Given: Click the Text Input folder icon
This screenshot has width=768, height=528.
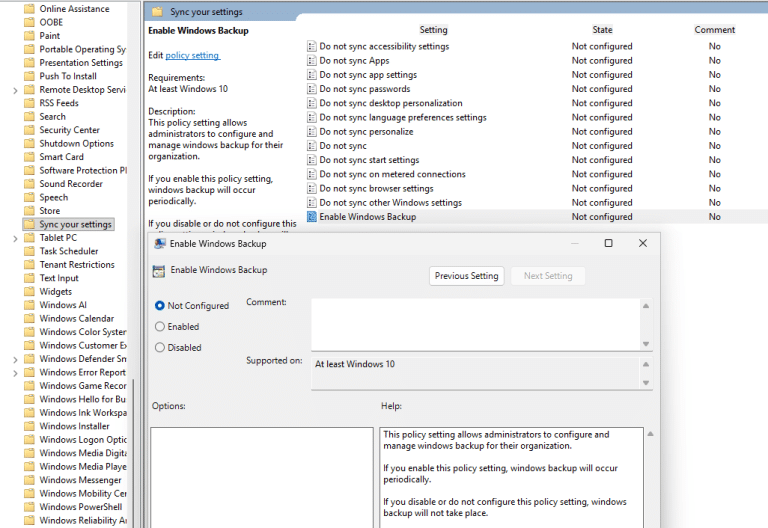Looking at the screenshot, I should (x=29, y=278).
